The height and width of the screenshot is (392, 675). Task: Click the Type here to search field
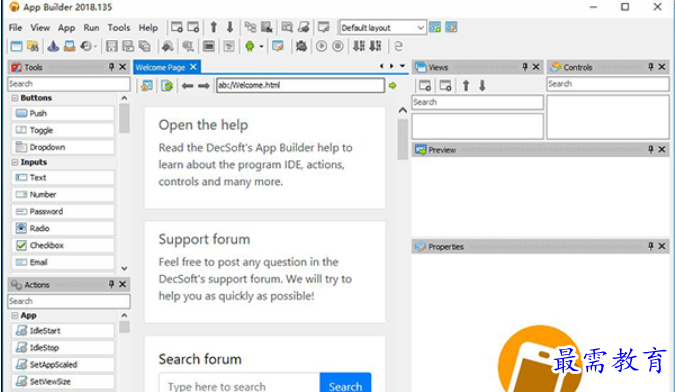(x=239, y=383)
